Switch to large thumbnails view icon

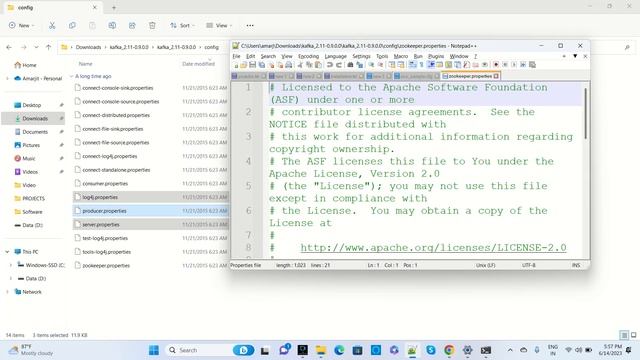point(633,335)
